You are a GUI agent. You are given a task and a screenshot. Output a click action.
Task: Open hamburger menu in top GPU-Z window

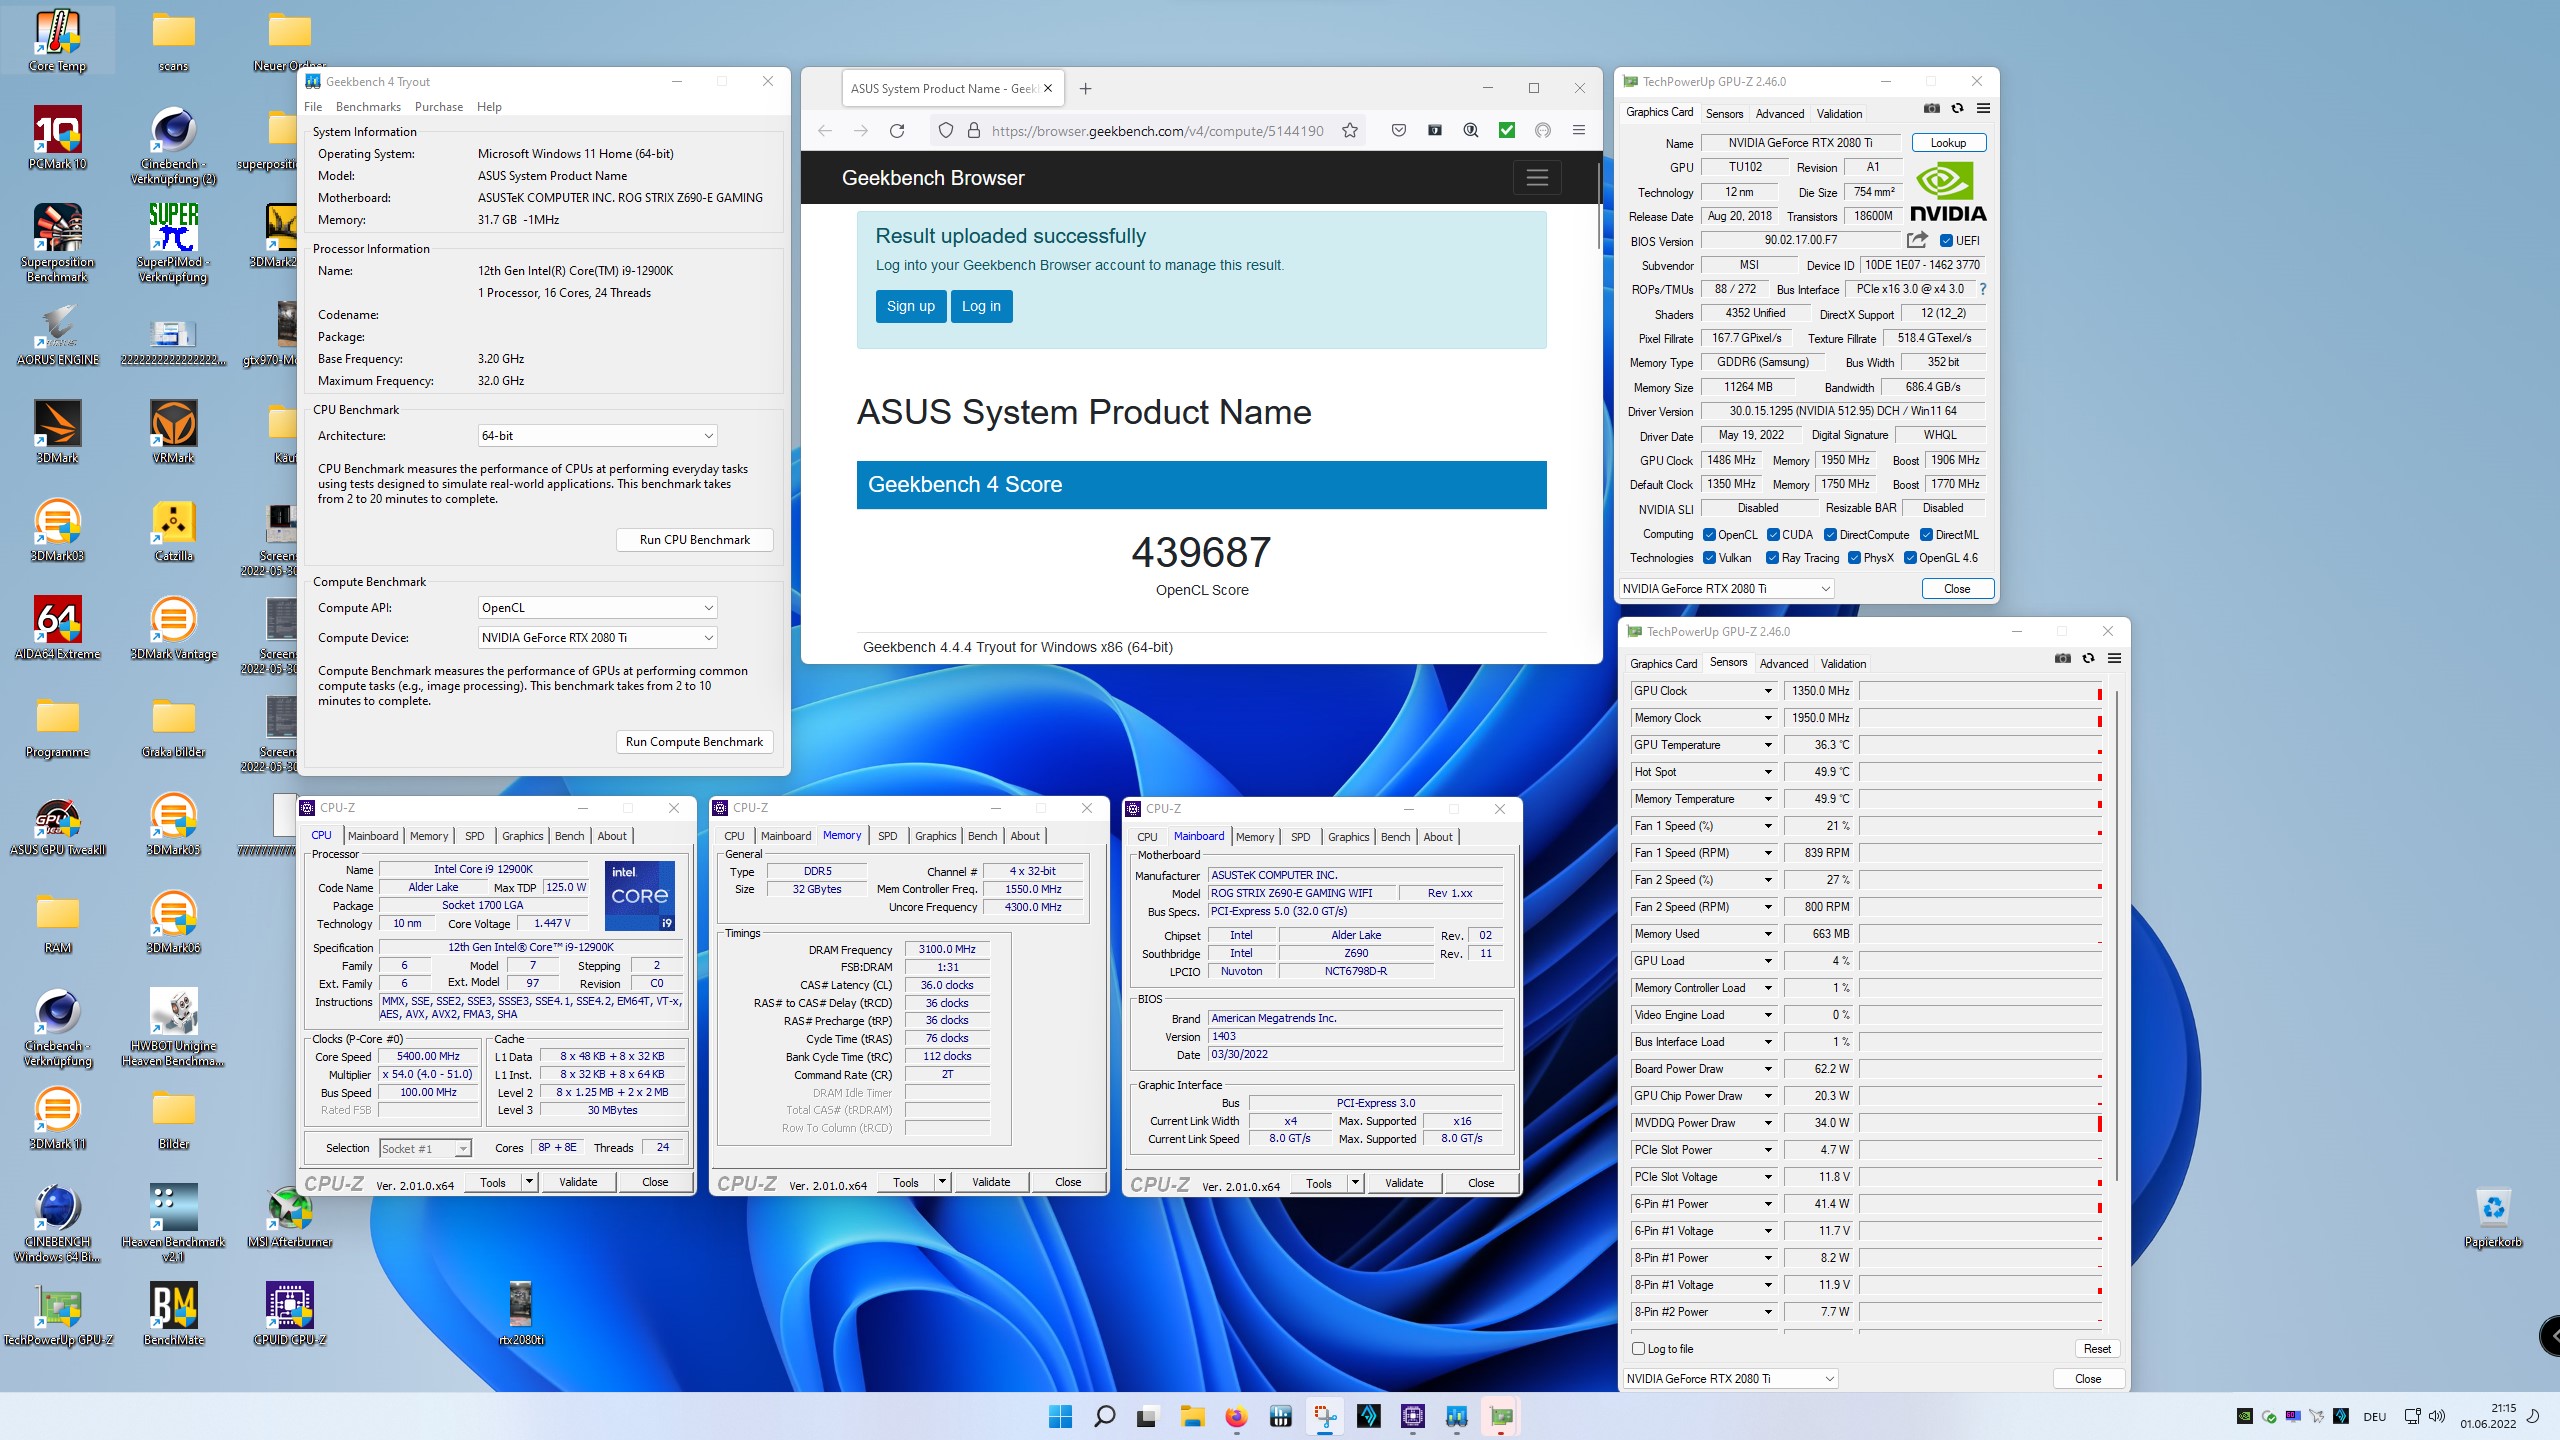coord(1983,109)
